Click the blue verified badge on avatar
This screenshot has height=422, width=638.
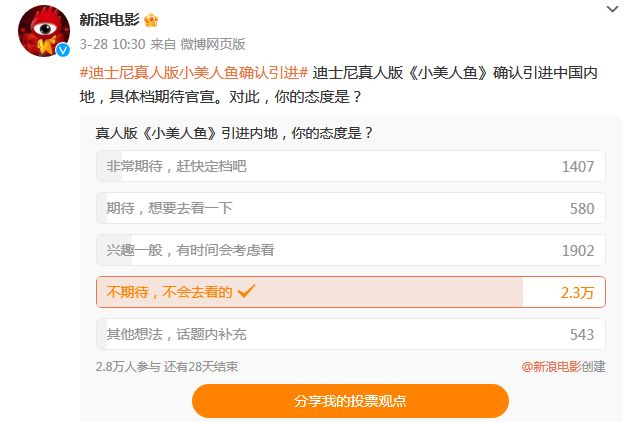[x=62, y=50]
